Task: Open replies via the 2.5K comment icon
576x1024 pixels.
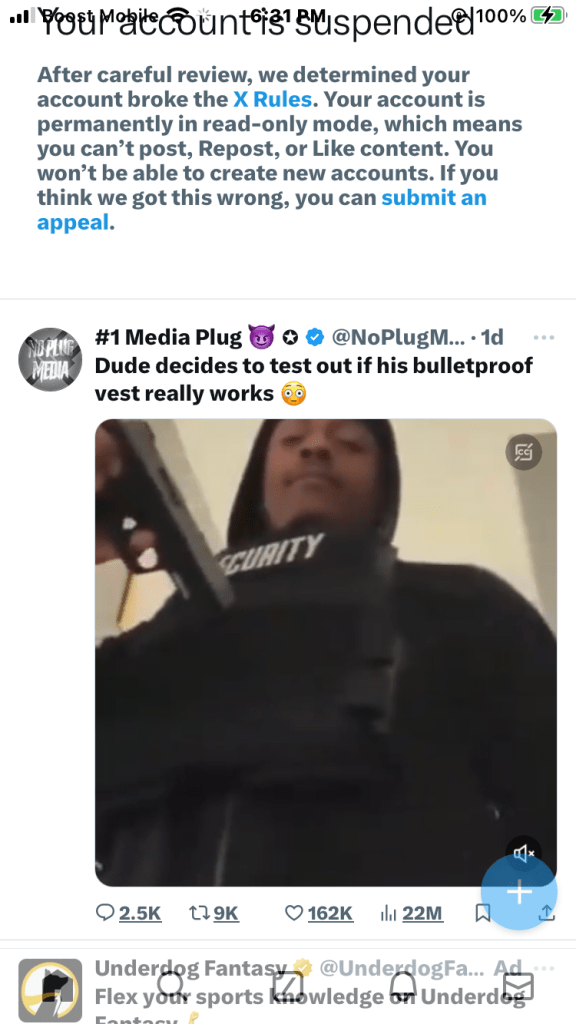Action: click(105, 912)
